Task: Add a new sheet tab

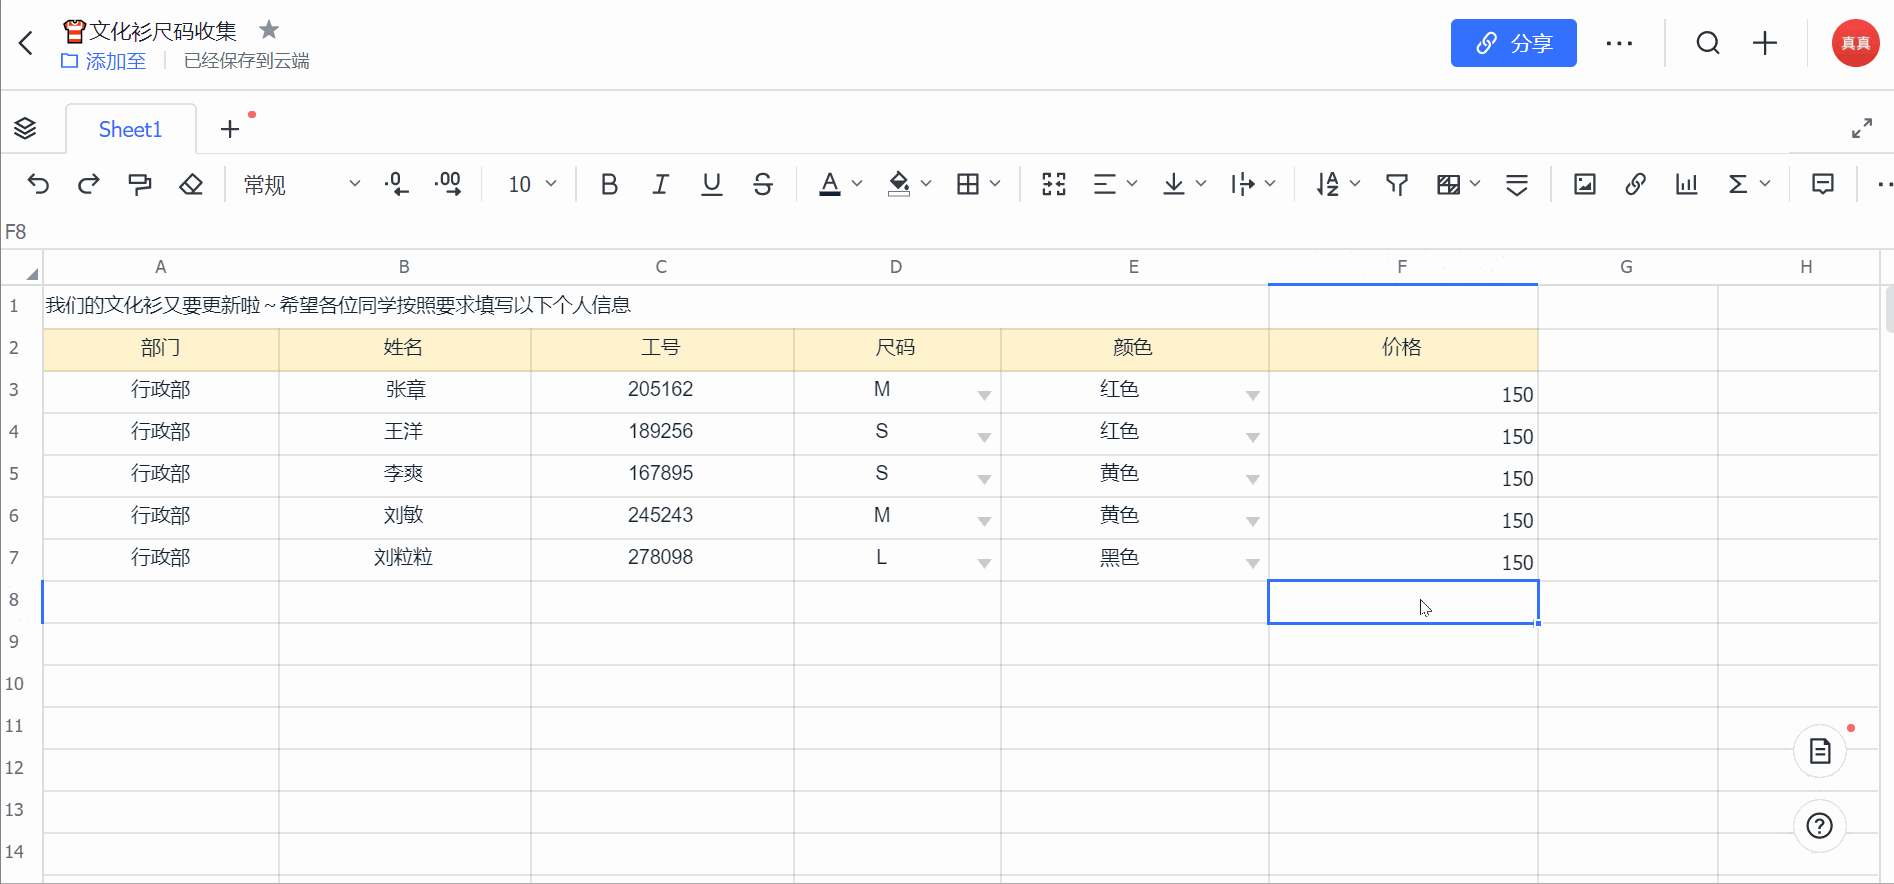Action: [230, 129]
